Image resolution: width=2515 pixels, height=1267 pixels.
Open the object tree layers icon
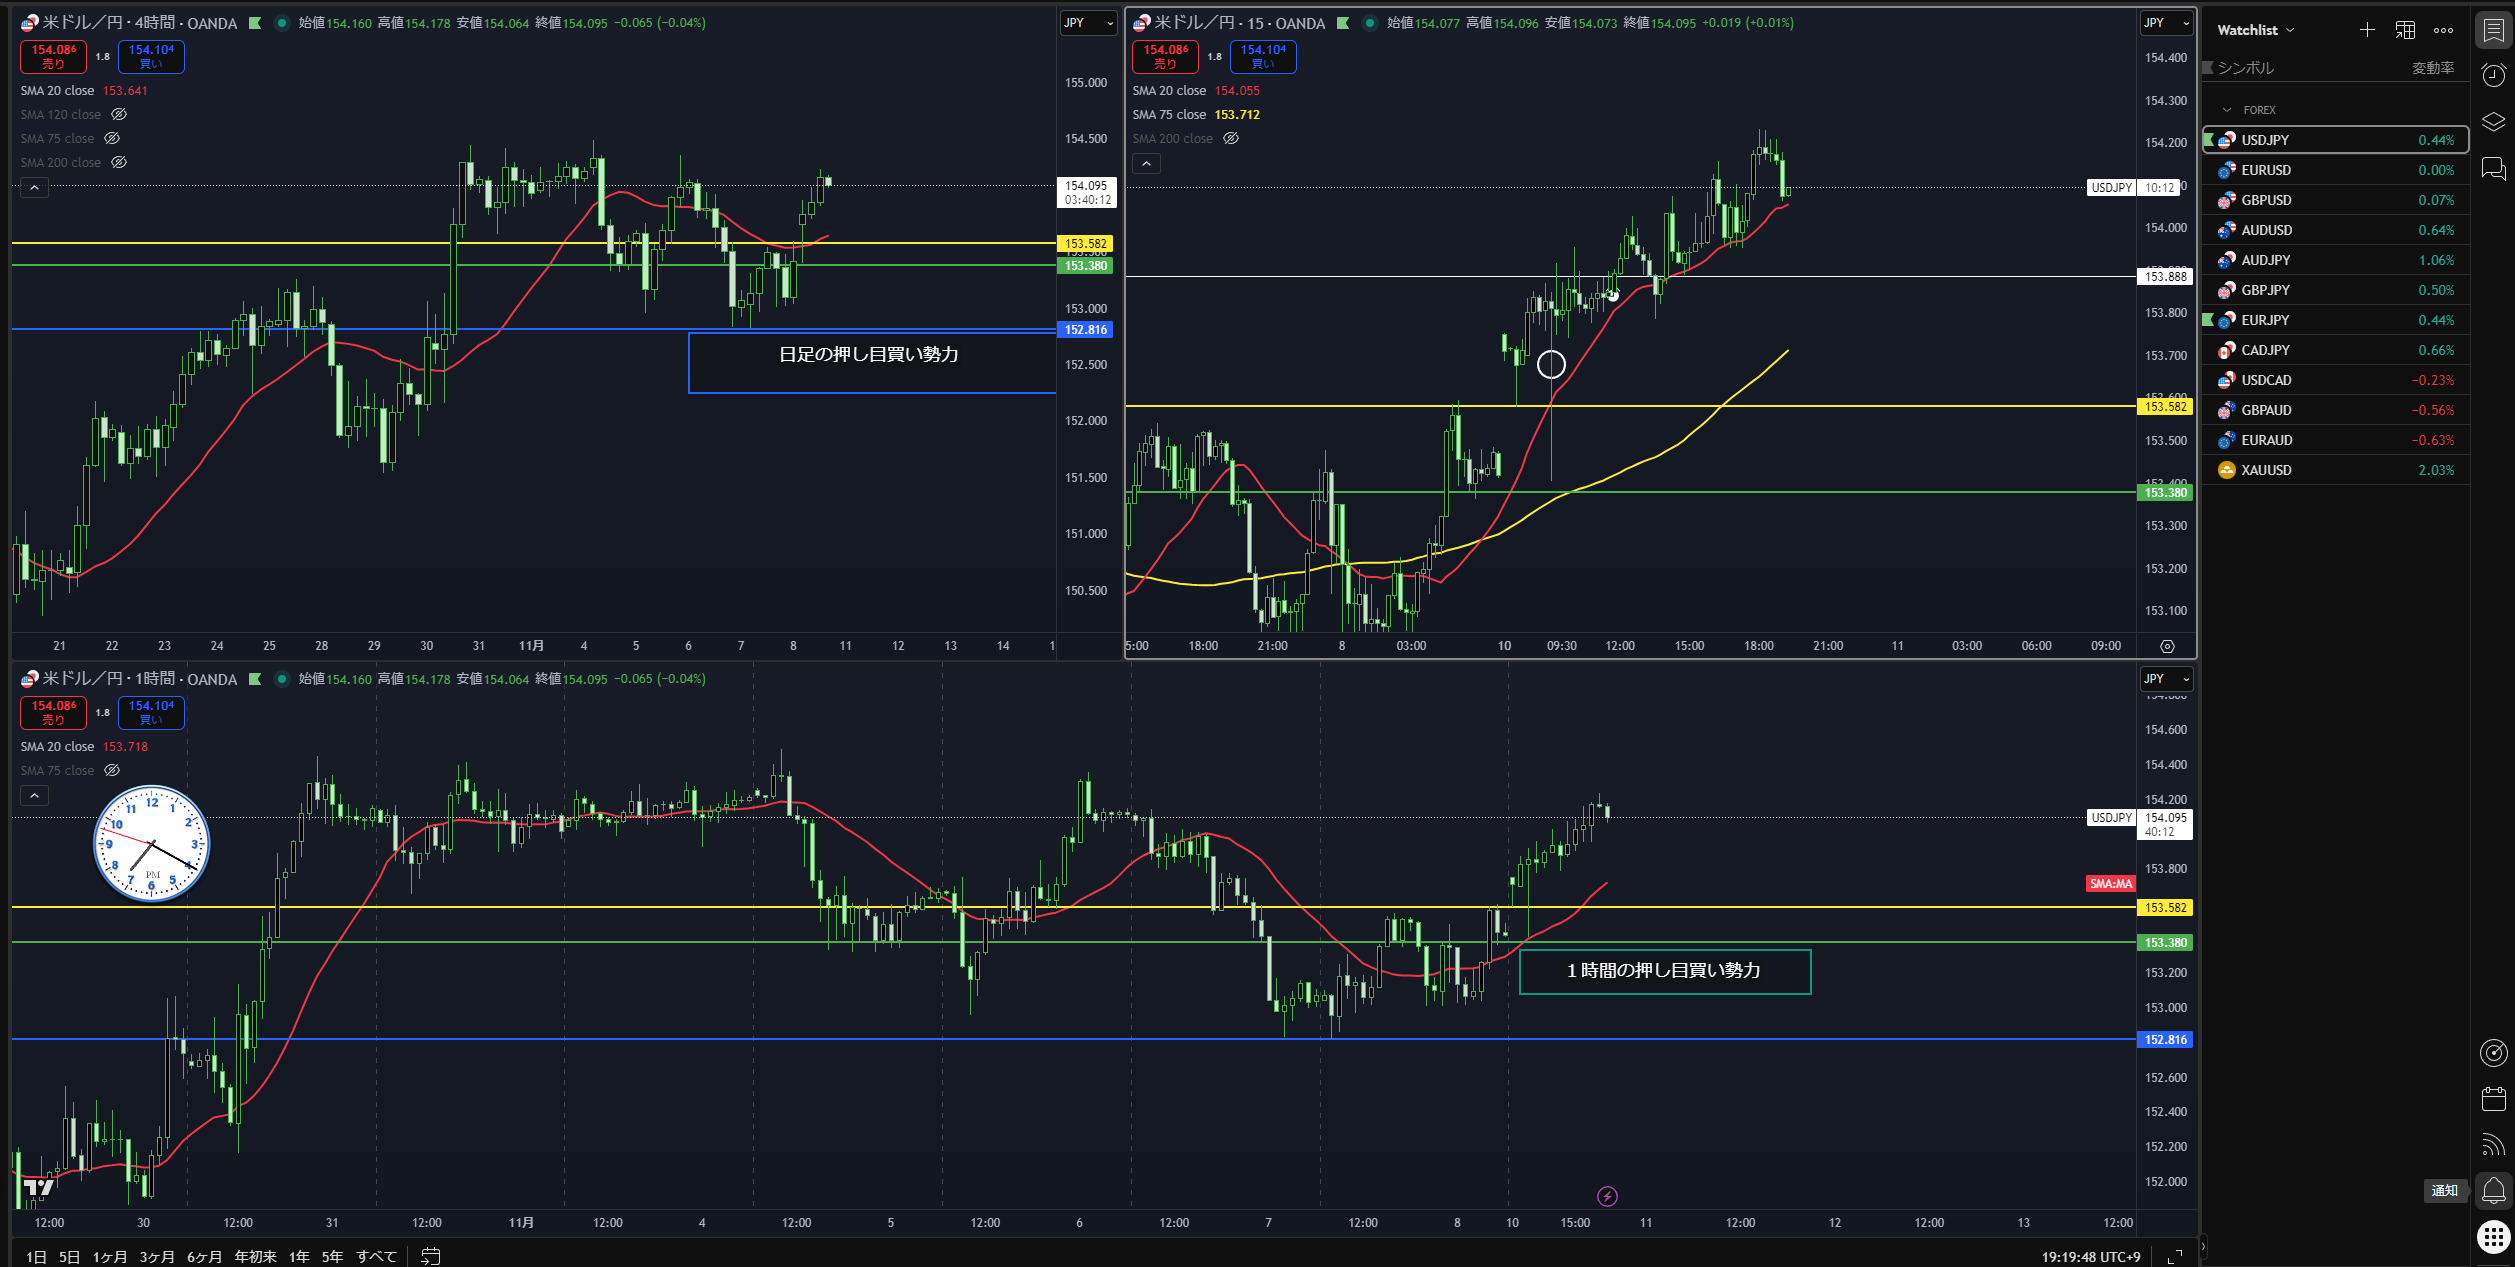(2493, 122)
